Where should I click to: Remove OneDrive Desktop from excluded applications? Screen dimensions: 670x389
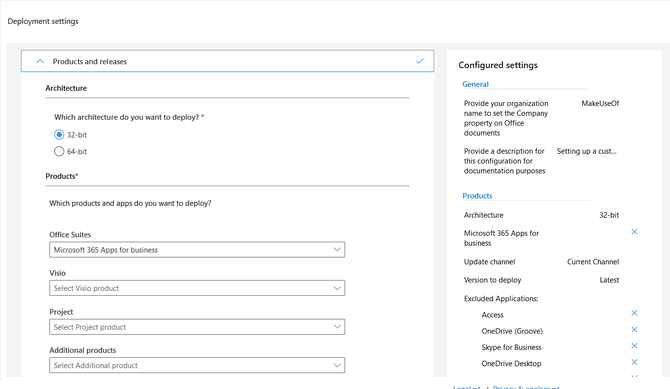tap(635, 362)
